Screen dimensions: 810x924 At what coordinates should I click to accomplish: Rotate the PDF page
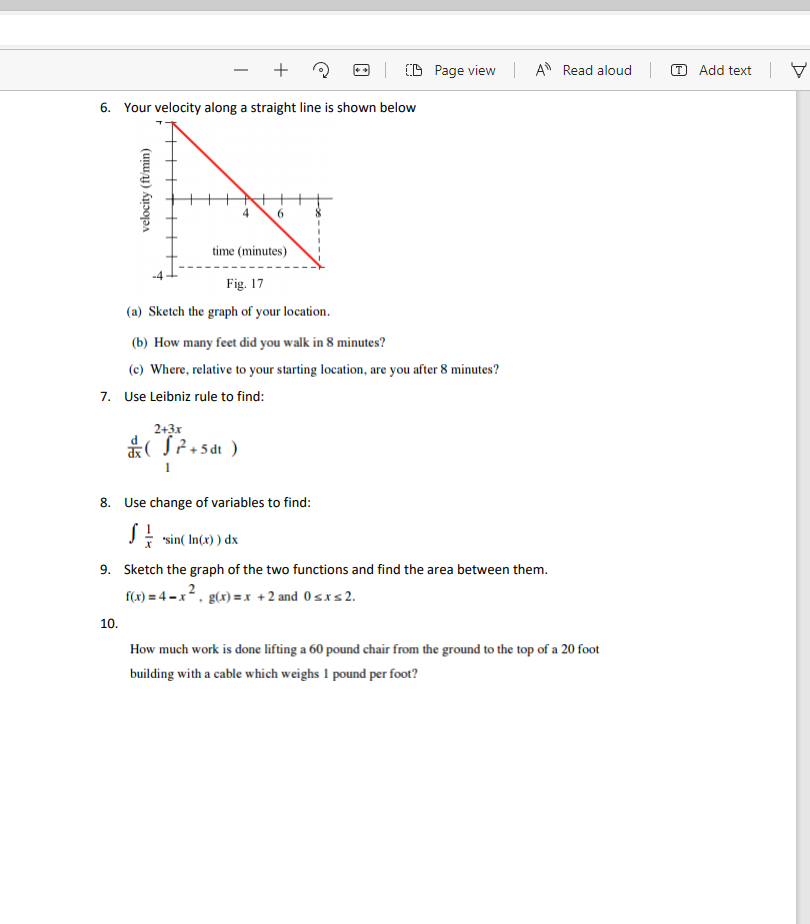[x=320, y=70]
